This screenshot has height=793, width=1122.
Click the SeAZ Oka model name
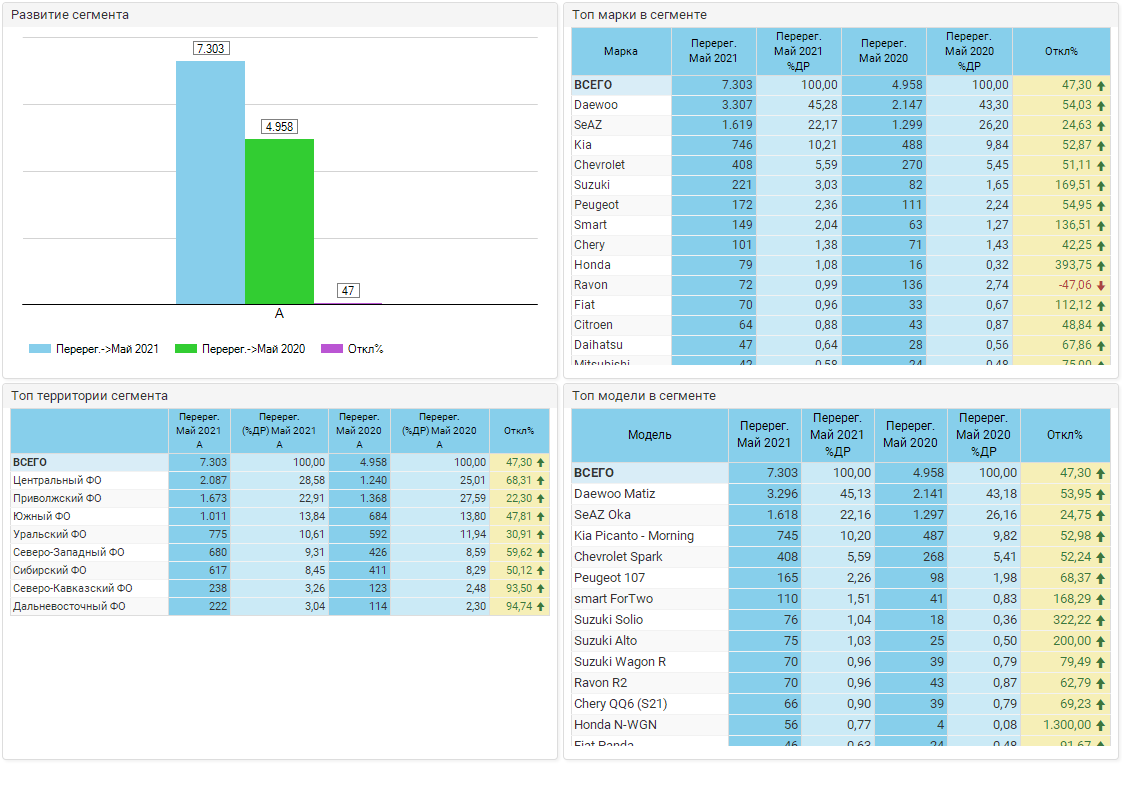[602, 515]
